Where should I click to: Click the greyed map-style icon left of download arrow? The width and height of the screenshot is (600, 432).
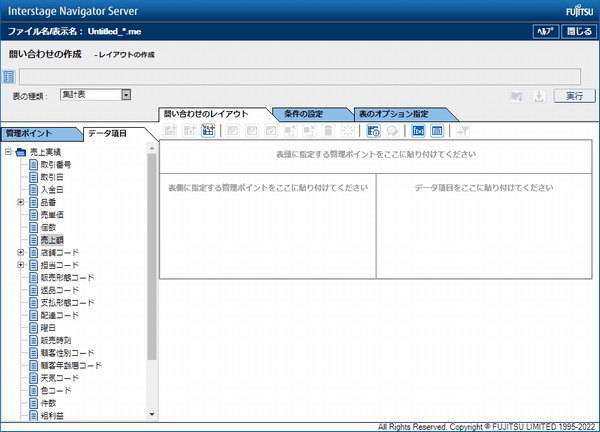(x=517, y=96)
